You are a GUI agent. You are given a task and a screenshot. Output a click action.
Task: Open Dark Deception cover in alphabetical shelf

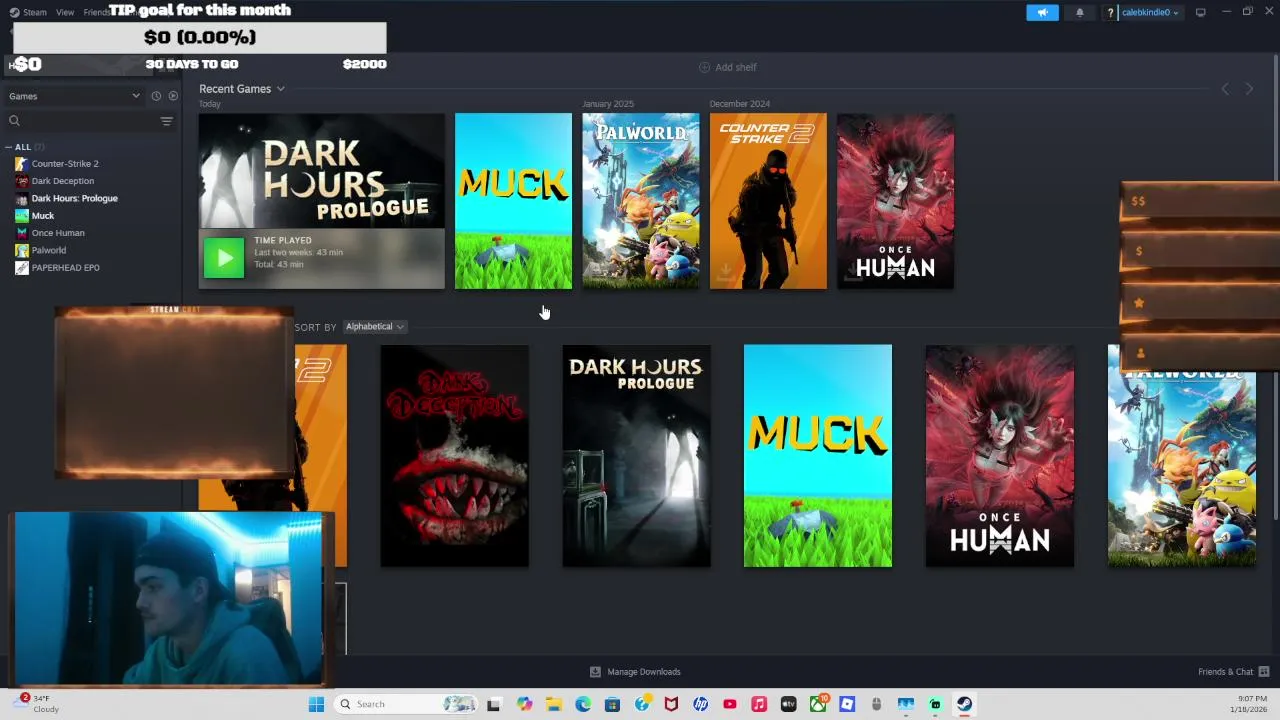pyautogui.click(x=455, y=456)
